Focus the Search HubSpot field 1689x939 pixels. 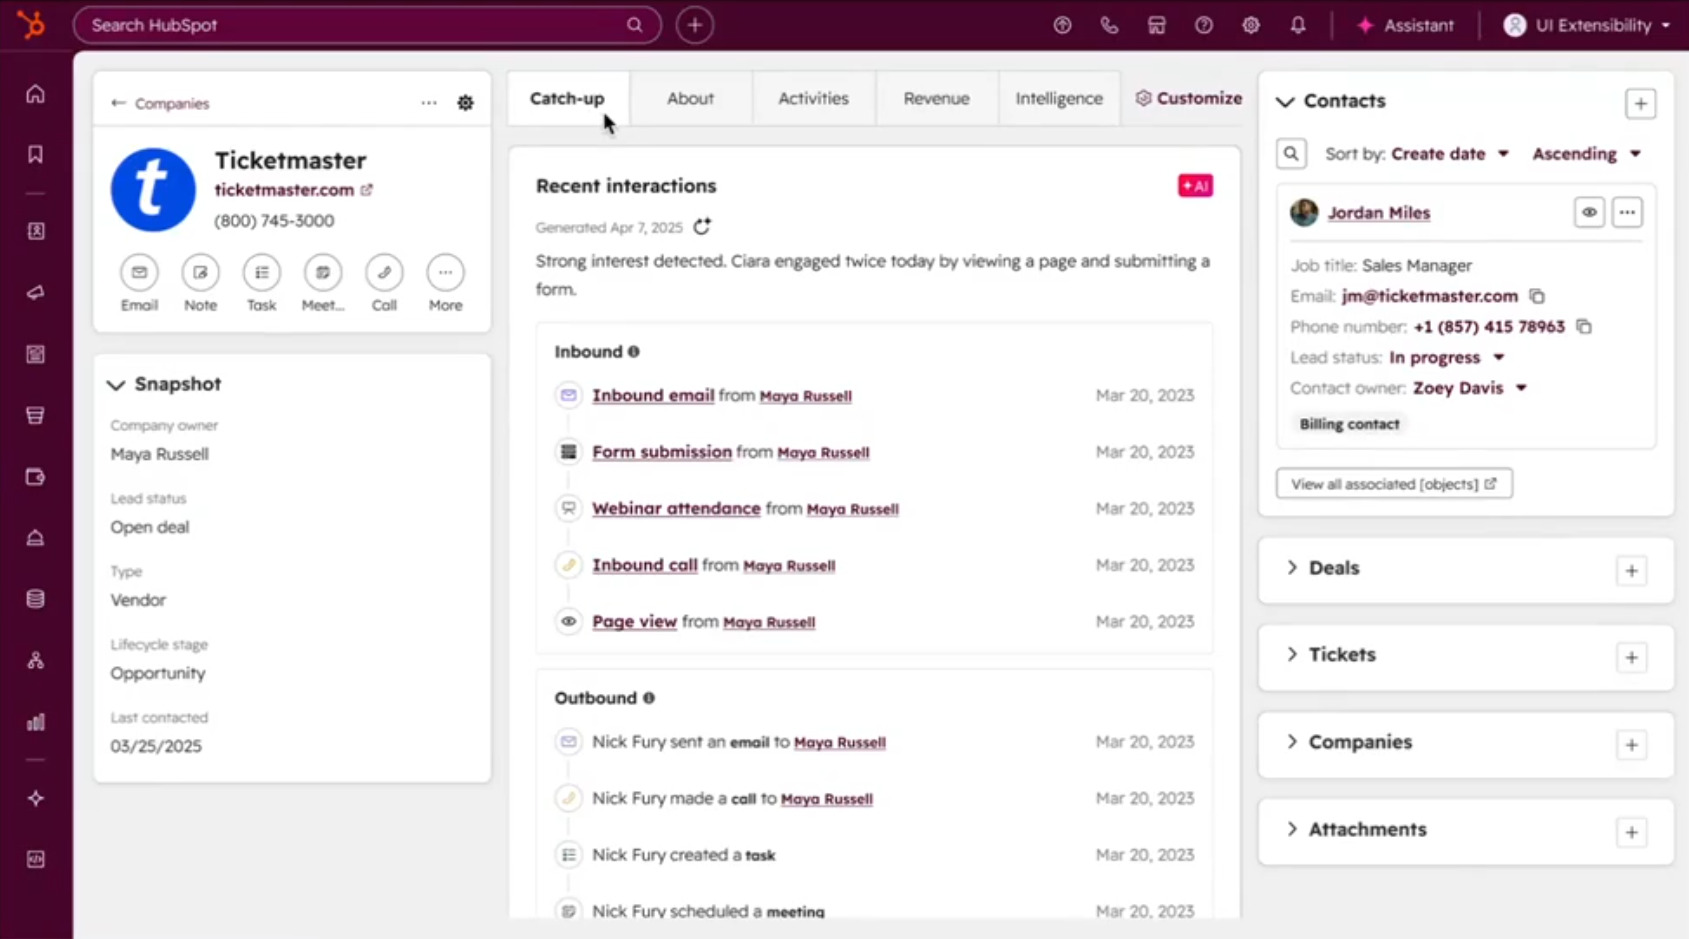pyautogui.click(x=367, y=25)
